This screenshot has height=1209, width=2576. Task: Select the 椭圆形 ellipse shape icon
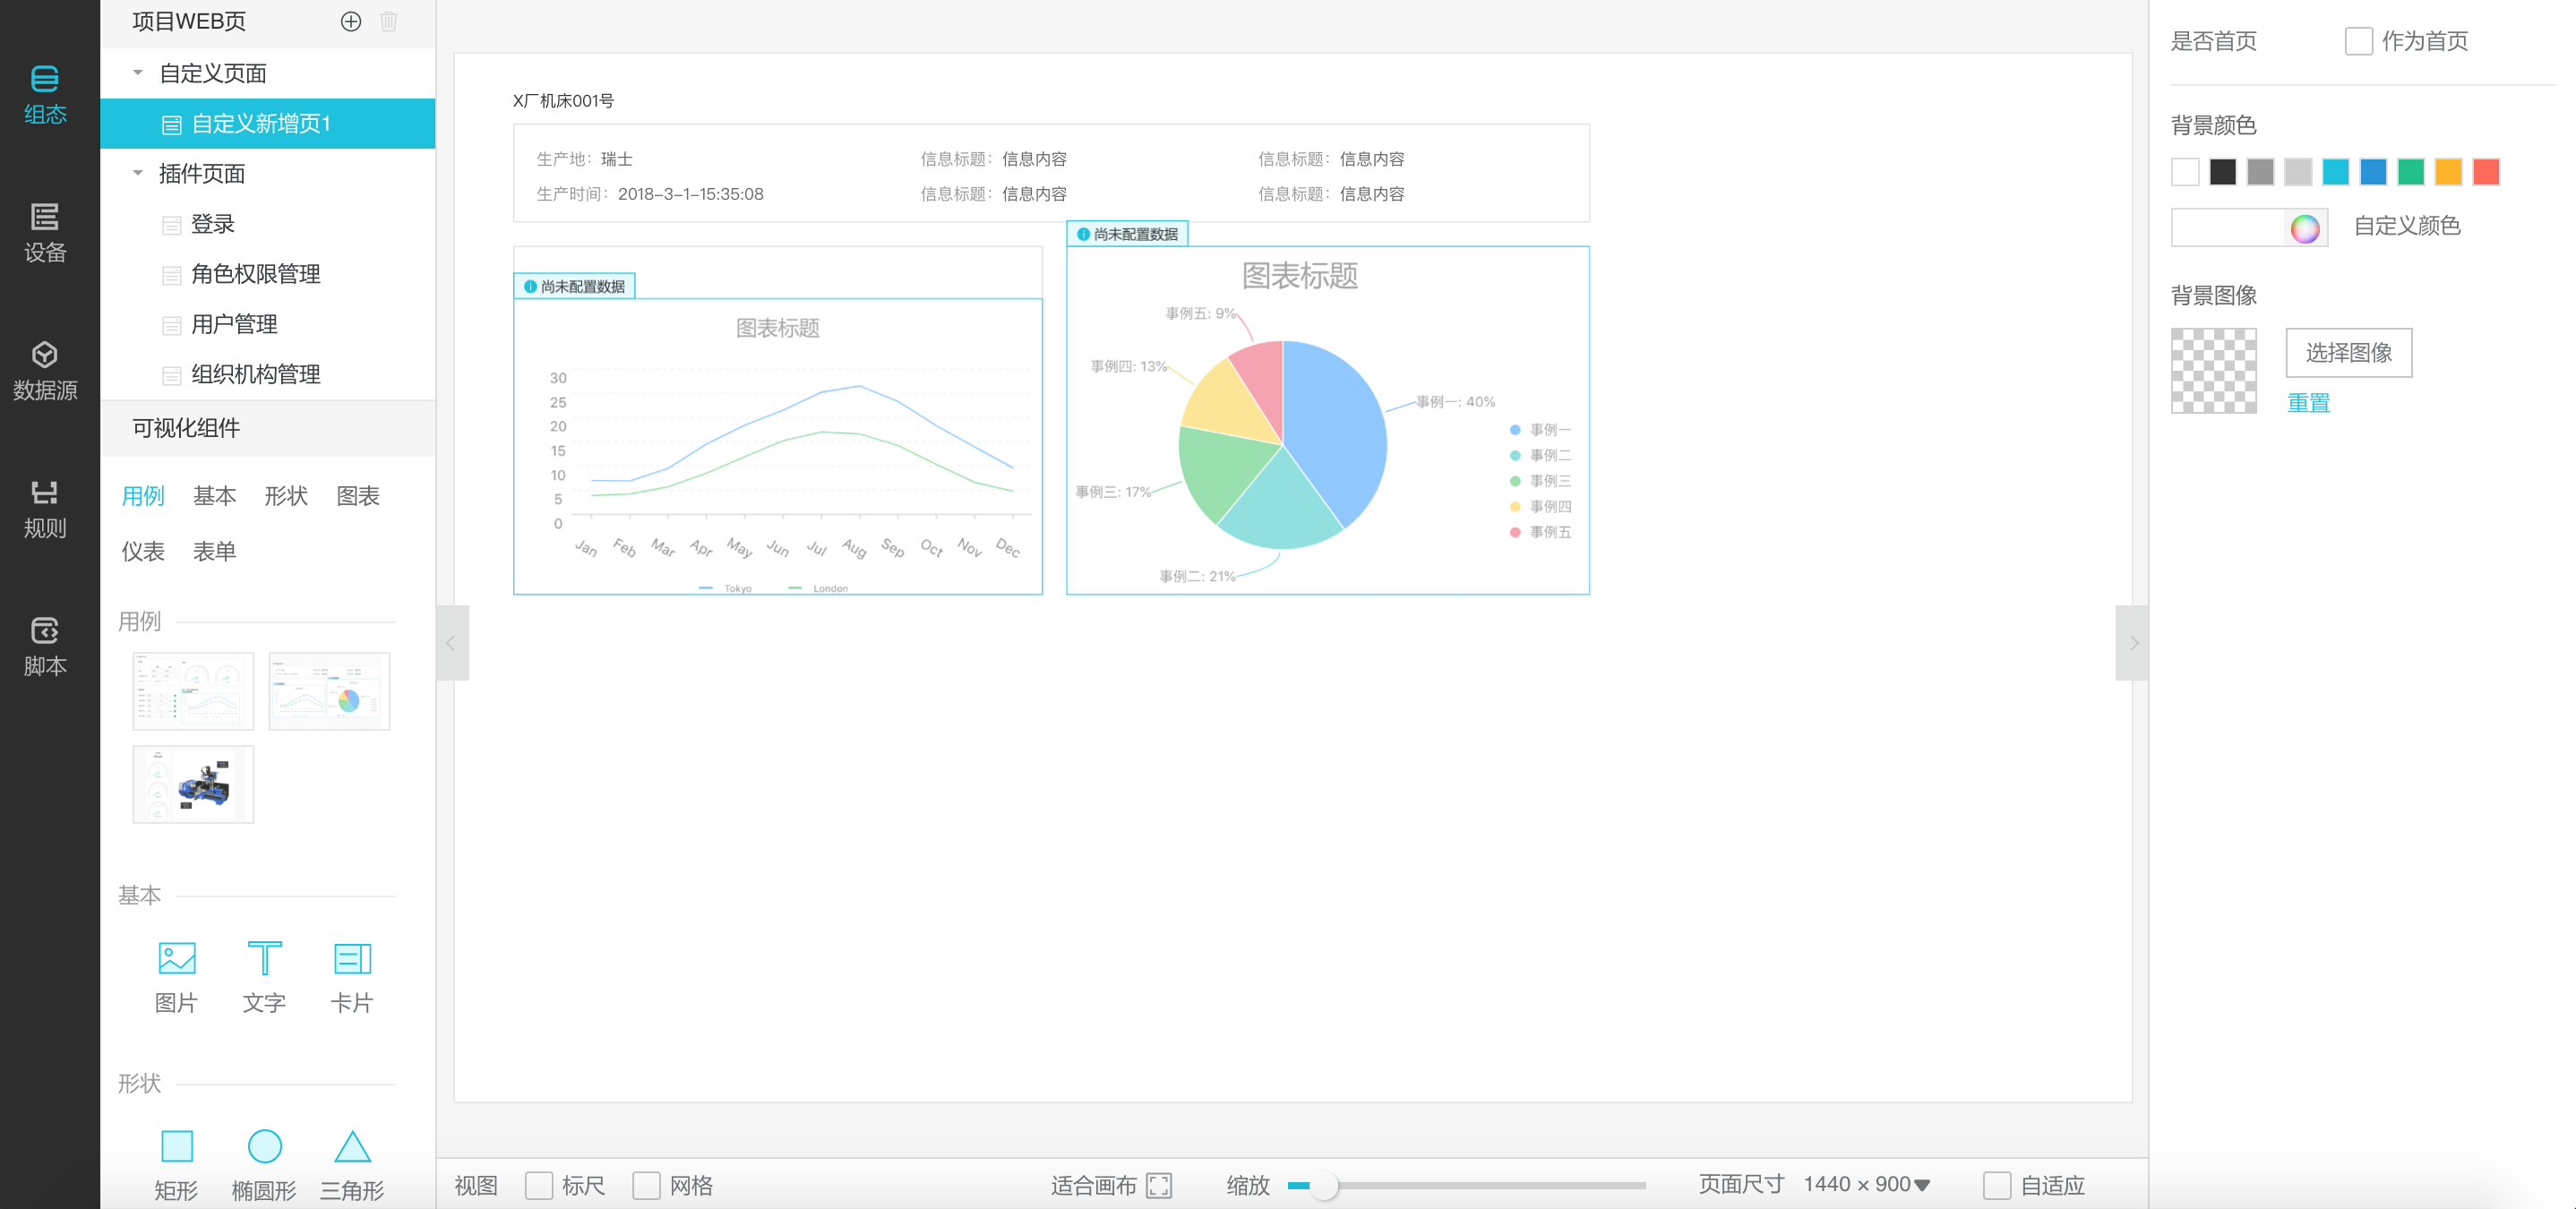click(x=264, y=1146)
